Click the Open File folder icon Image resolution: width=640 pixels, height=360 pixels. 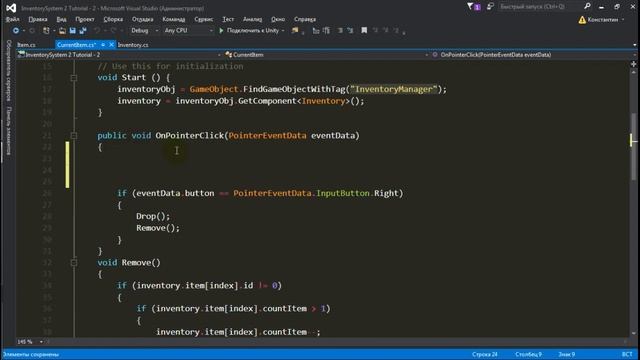(62, 31)
